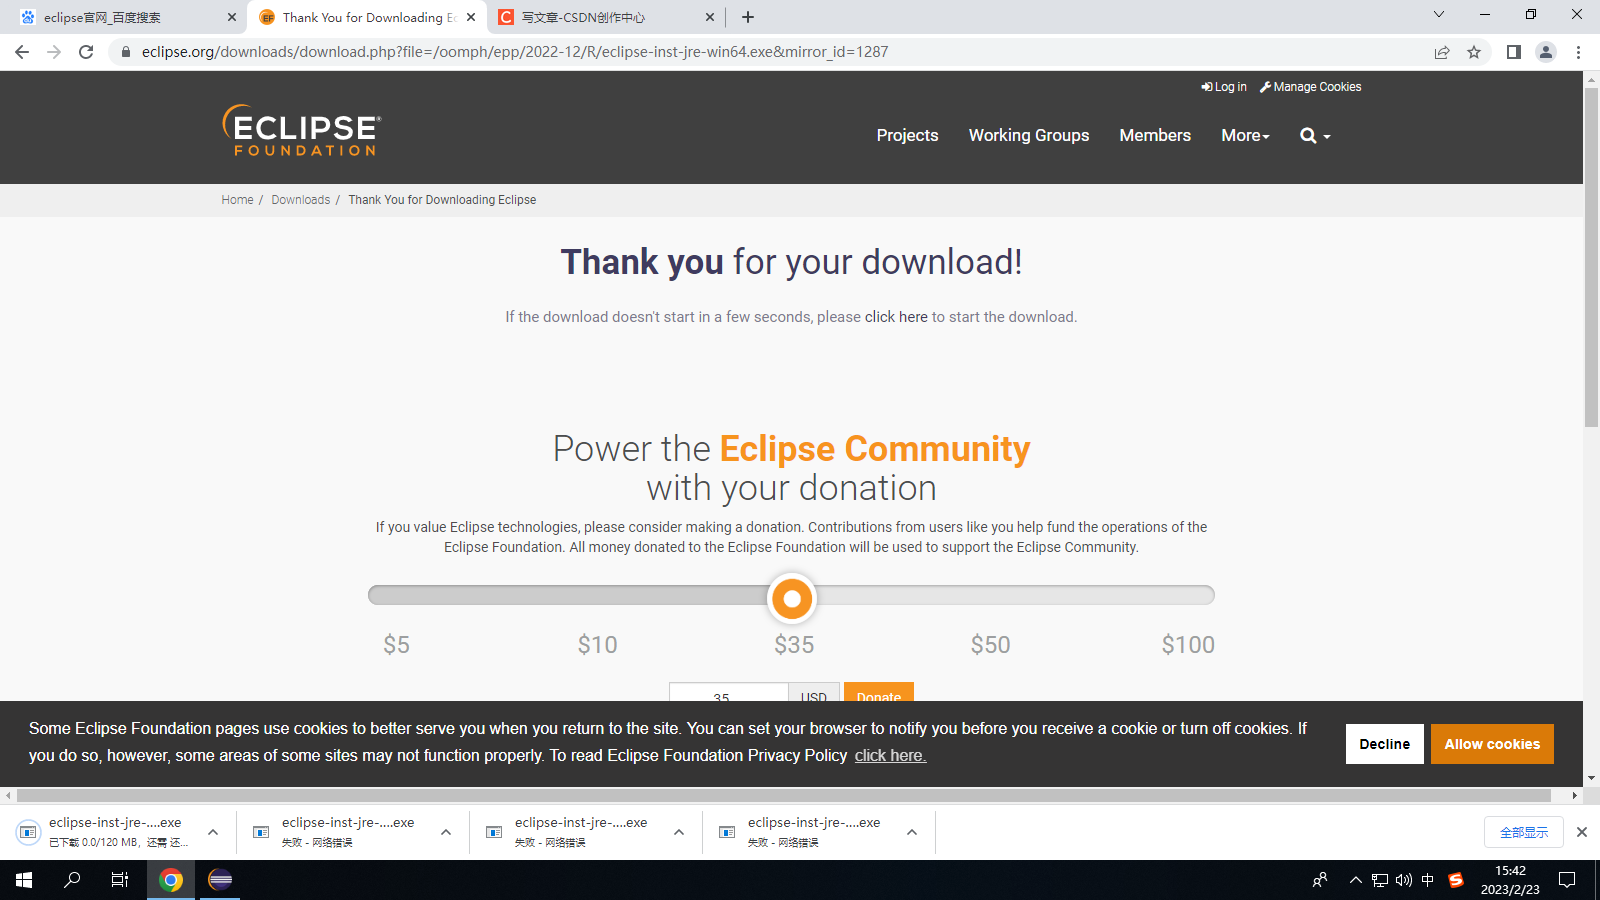Click the donation amount input field

pyautogui.click(x=728, y=697)
